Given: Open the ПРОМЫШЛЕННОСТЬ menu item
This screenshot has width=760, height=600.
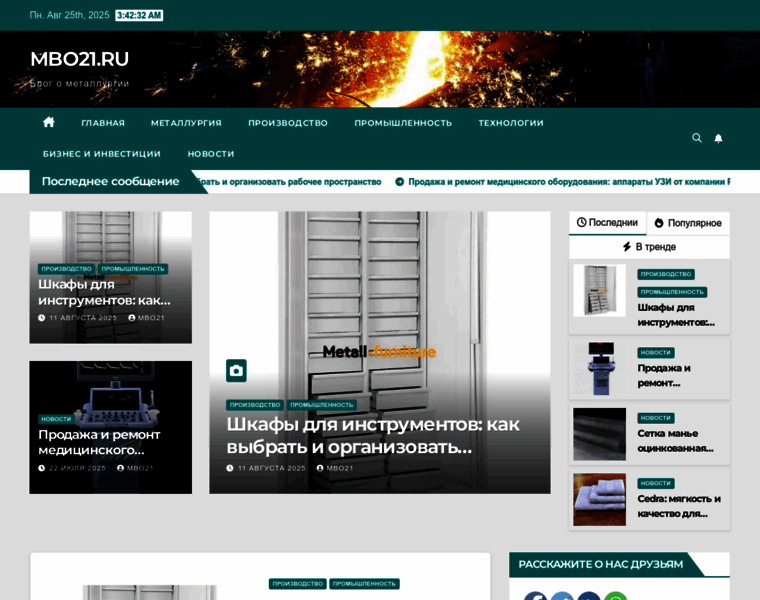Looking at the screenshot, I should point(403,123).
